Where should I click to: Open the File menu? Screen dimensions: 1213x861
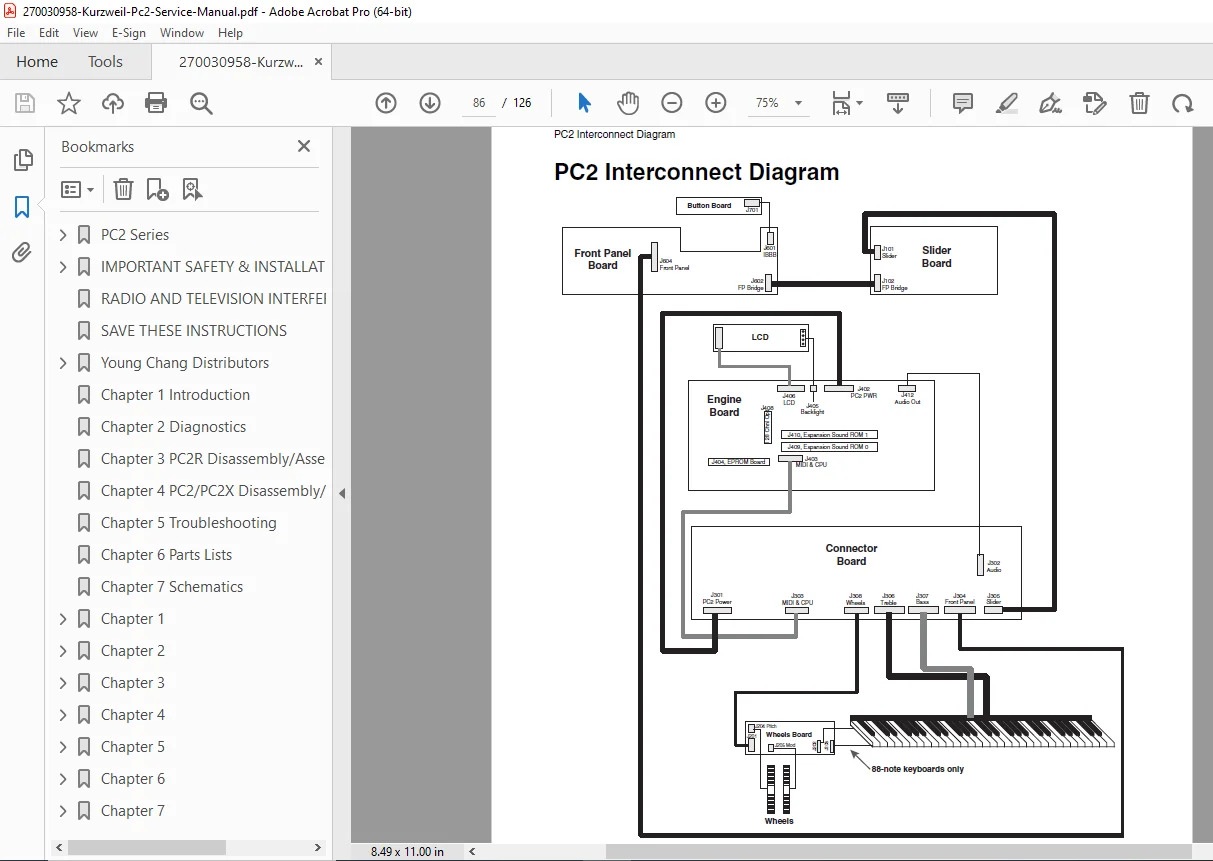tap(16, 33)
